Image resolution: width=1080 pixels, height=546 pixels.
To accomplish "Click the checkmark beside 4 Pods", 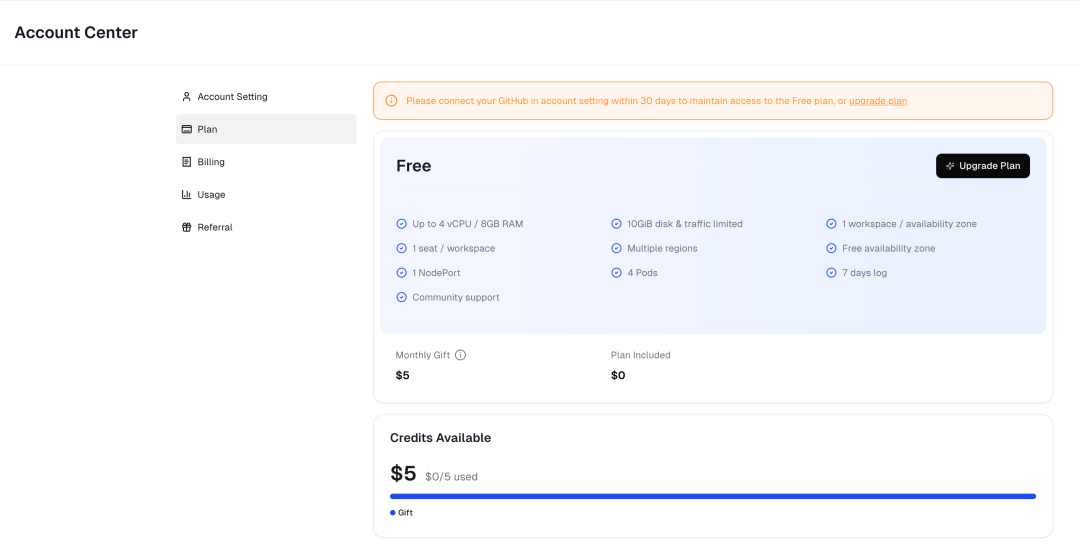I will pyautogui.click(x=617, y=273).
